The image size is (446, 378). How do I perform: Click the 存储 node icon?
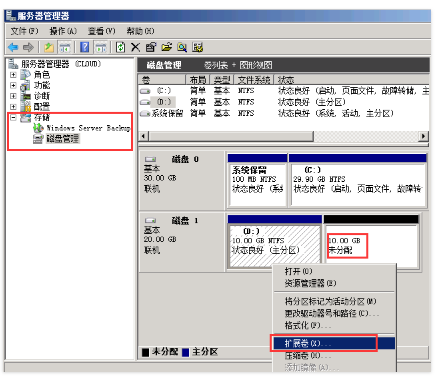(x=25, y=118)
